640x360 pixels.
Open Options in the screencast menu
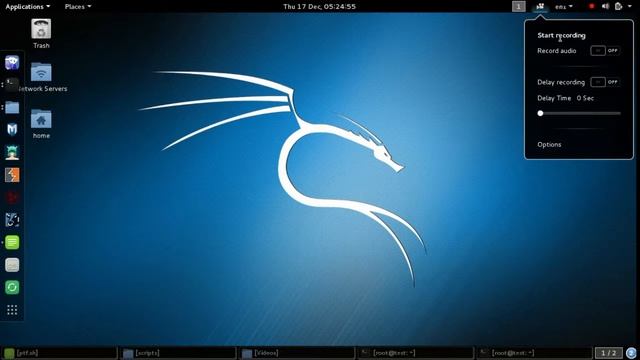(549, 144)
